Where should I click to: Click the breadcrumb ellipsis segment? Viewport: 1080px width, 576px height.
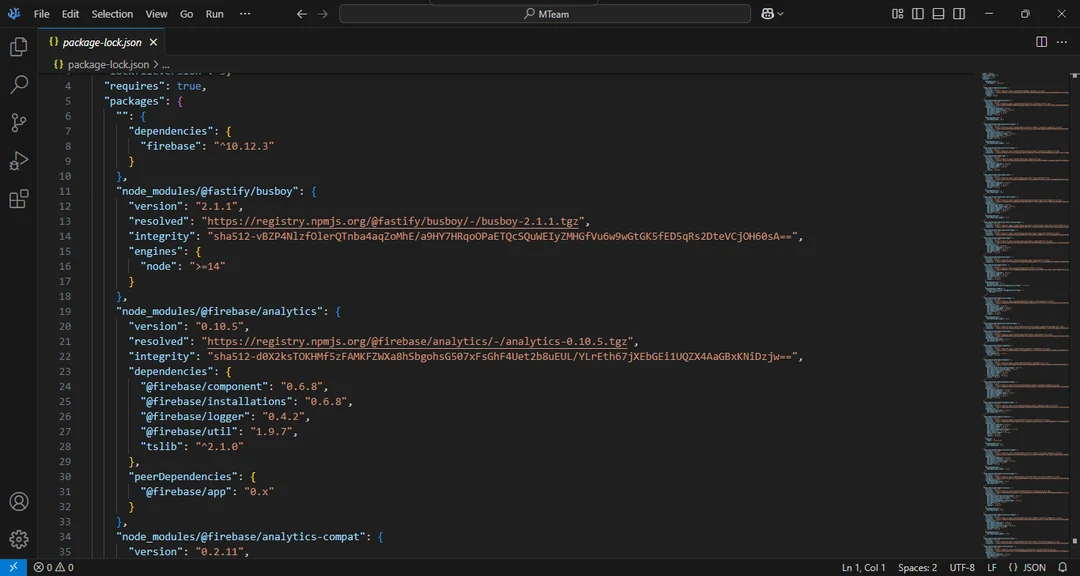[x=166, y=64]
